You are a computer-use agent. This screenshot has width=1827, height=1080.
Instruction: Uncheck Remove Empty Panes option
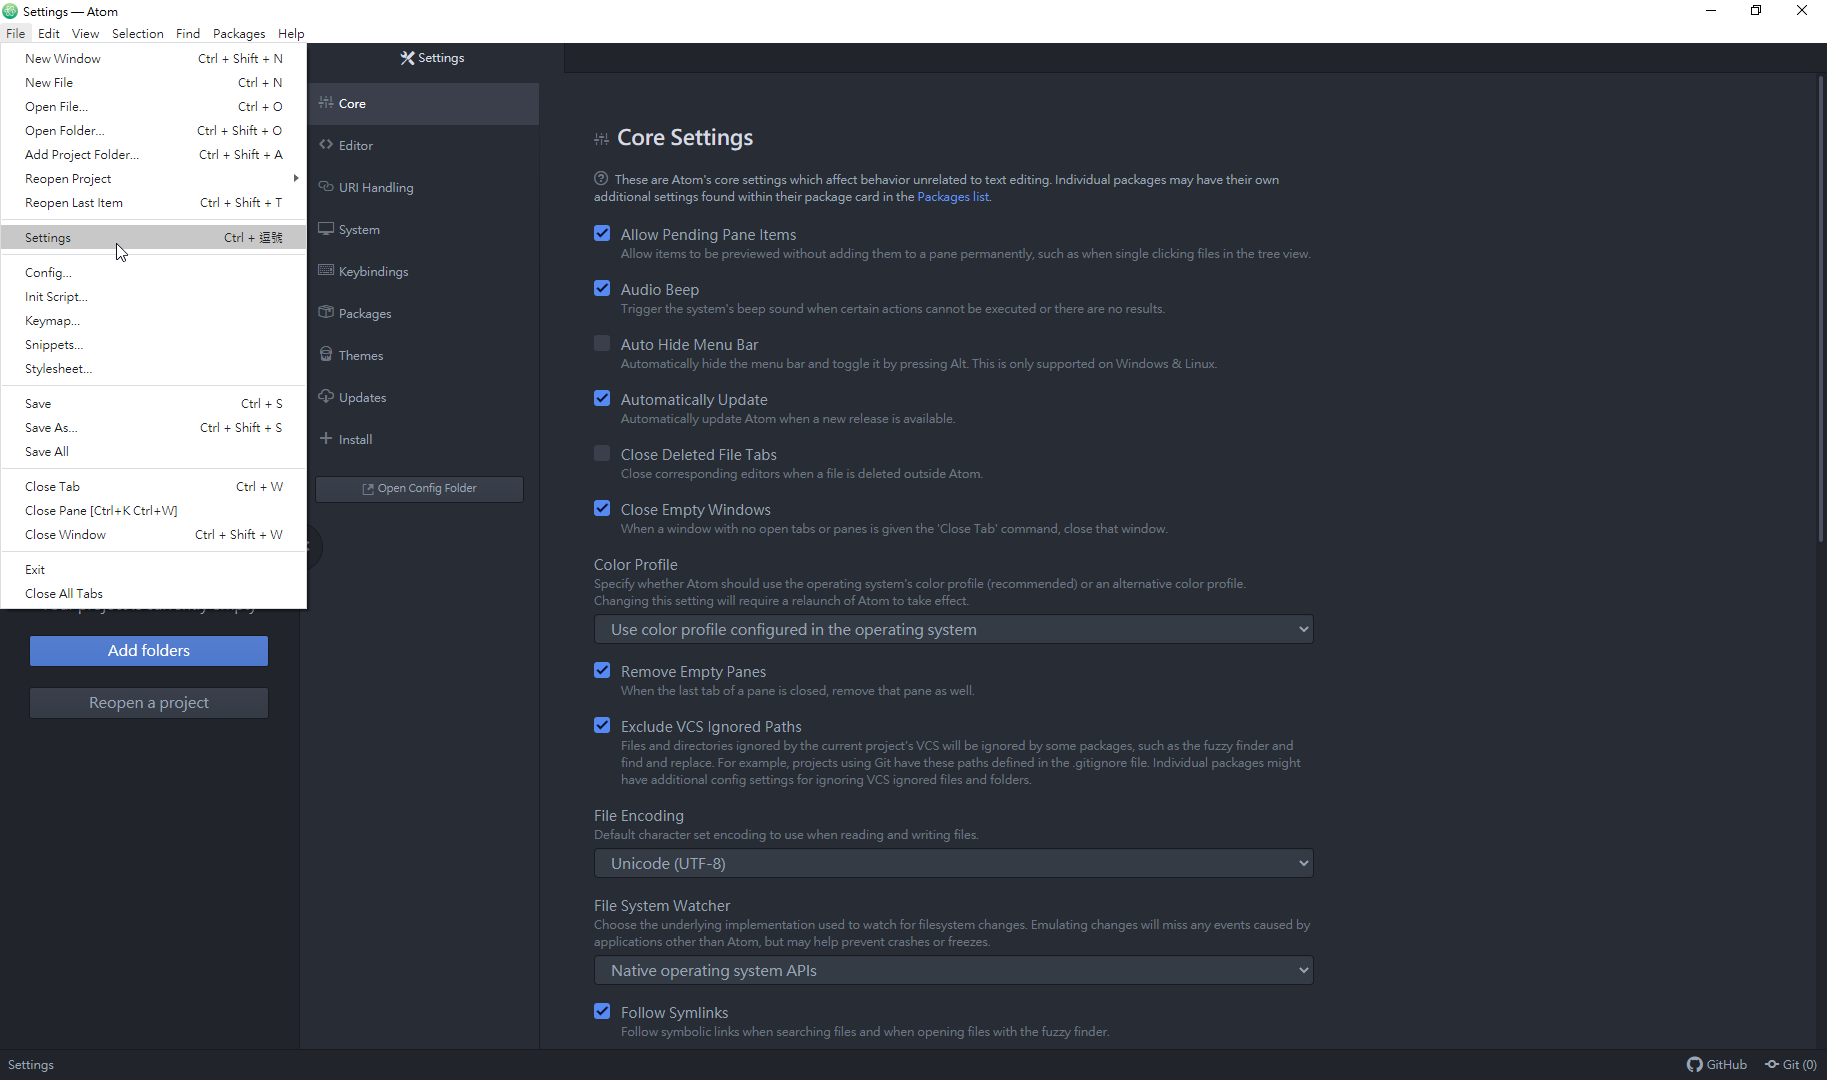602,670
